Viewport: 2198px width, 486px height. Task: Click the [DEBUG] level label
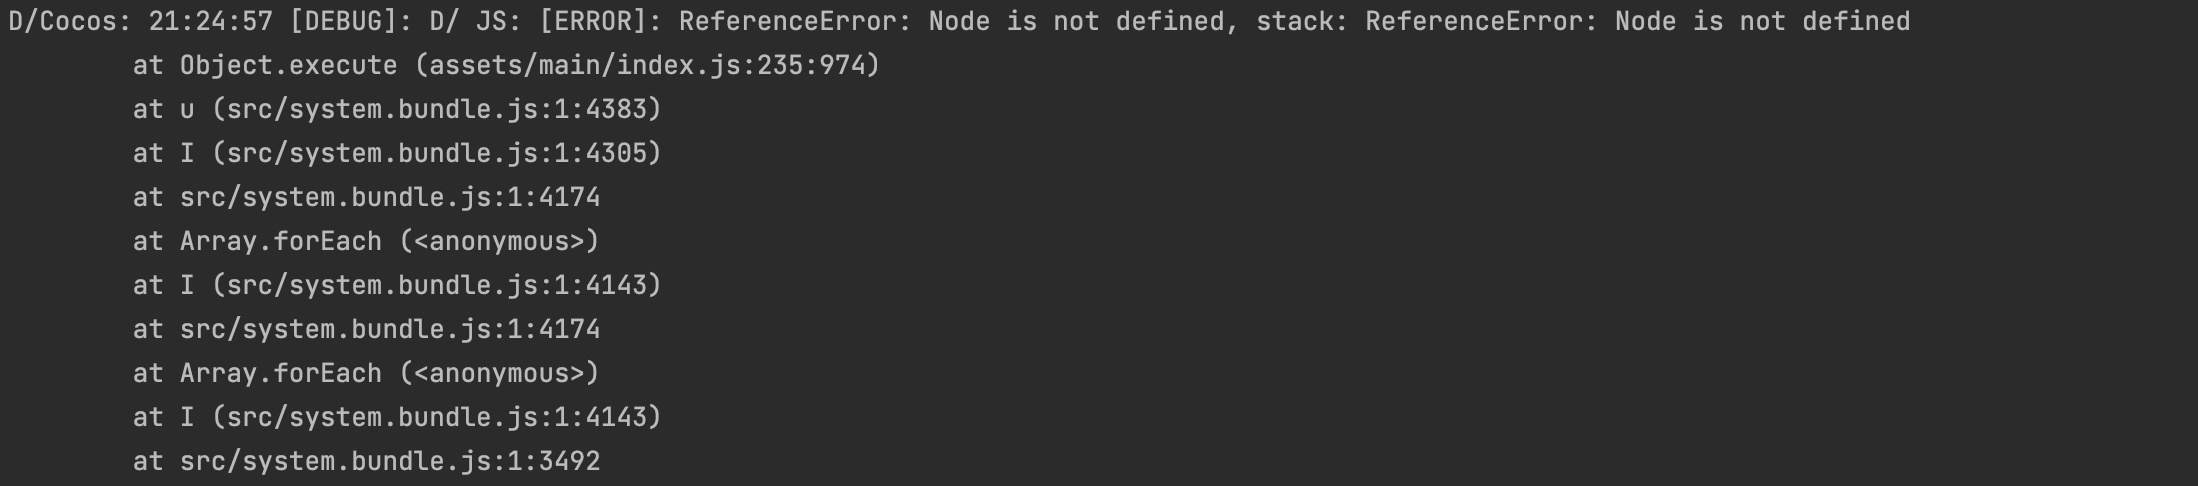pyautogui.click(x=343, y=21)
